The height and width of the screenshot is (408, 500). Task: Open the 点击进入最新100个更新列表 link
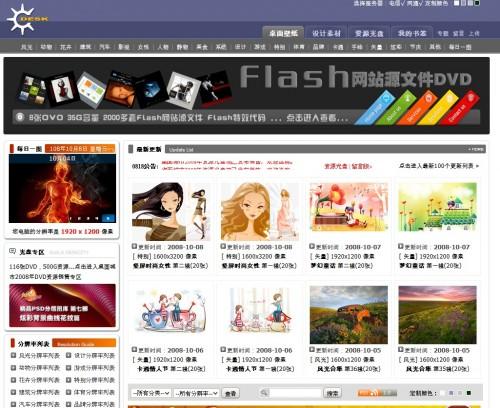point(438,165)
